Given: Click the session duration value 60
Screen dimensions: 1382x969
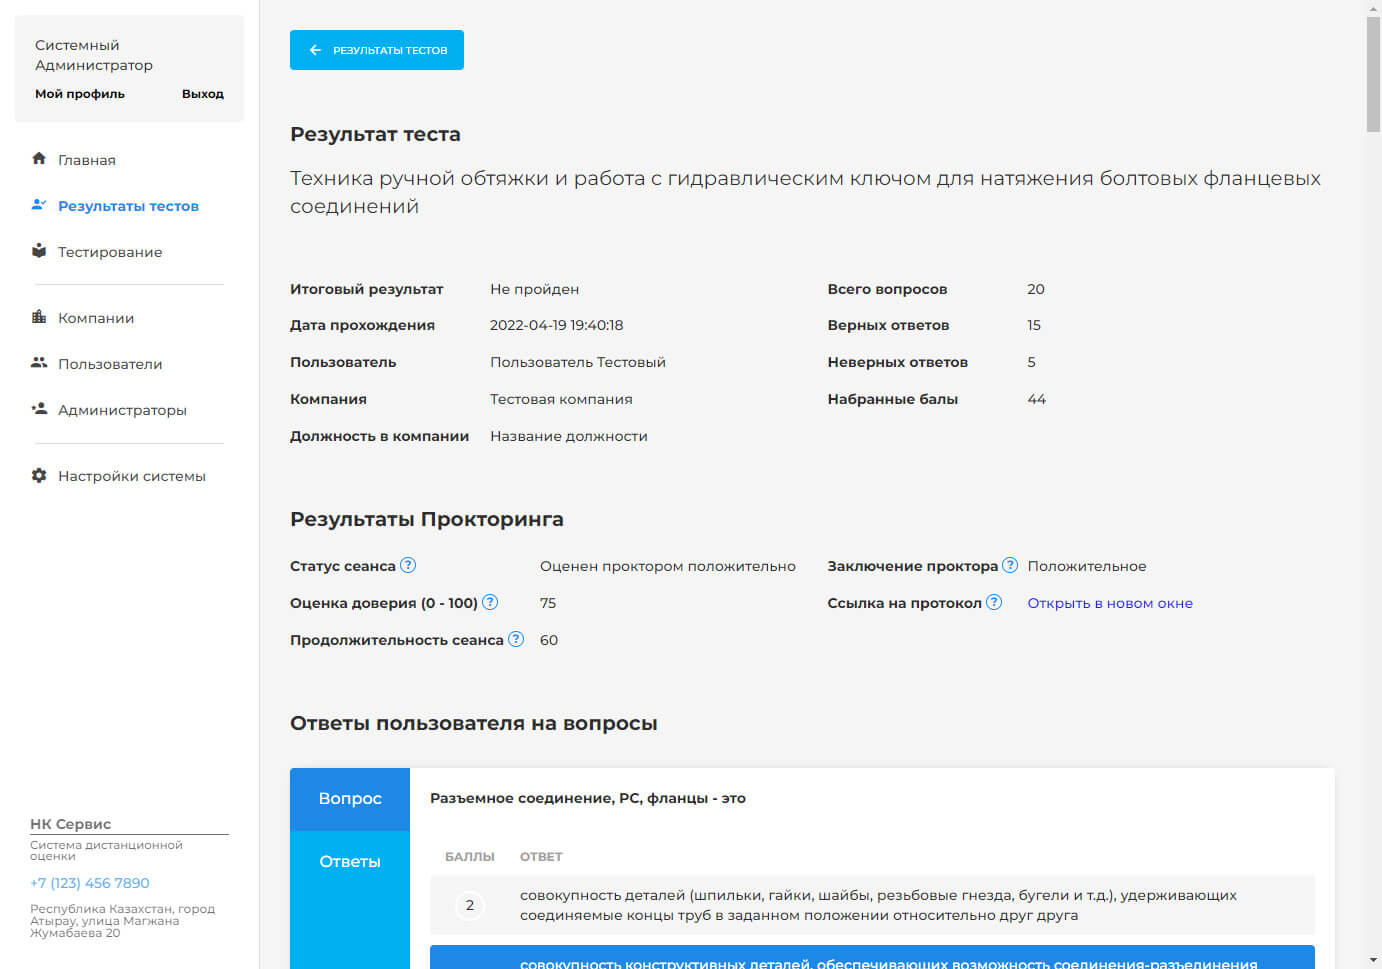Looking at the screenshot, I should click(x=549, y=640).
